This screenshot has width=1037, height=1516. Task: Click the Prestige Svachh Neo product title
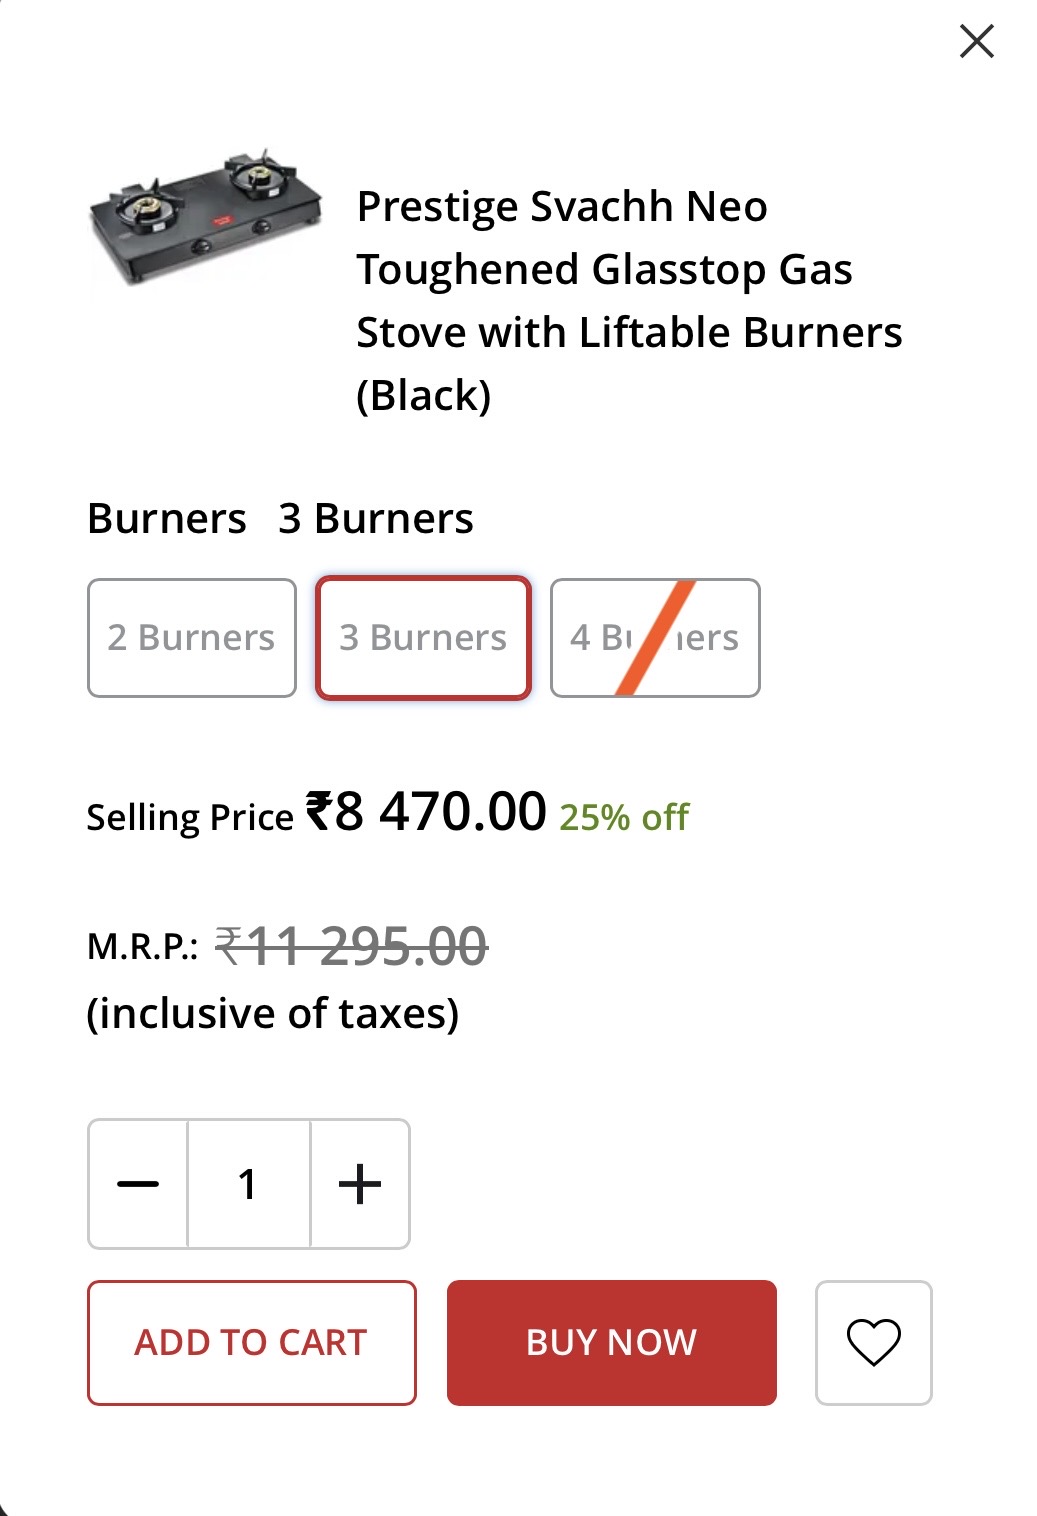pyautogui.click(x=628, y=300)
